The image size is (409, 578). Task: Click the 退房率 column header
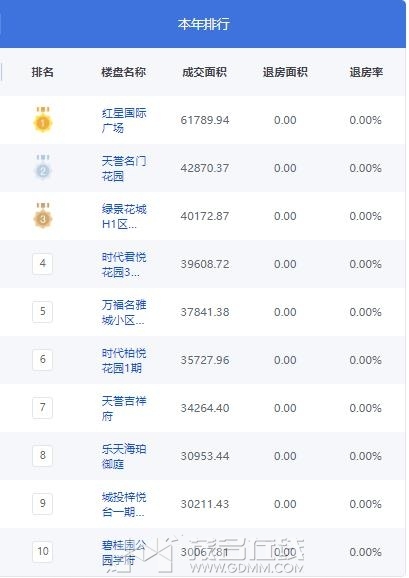366,72
